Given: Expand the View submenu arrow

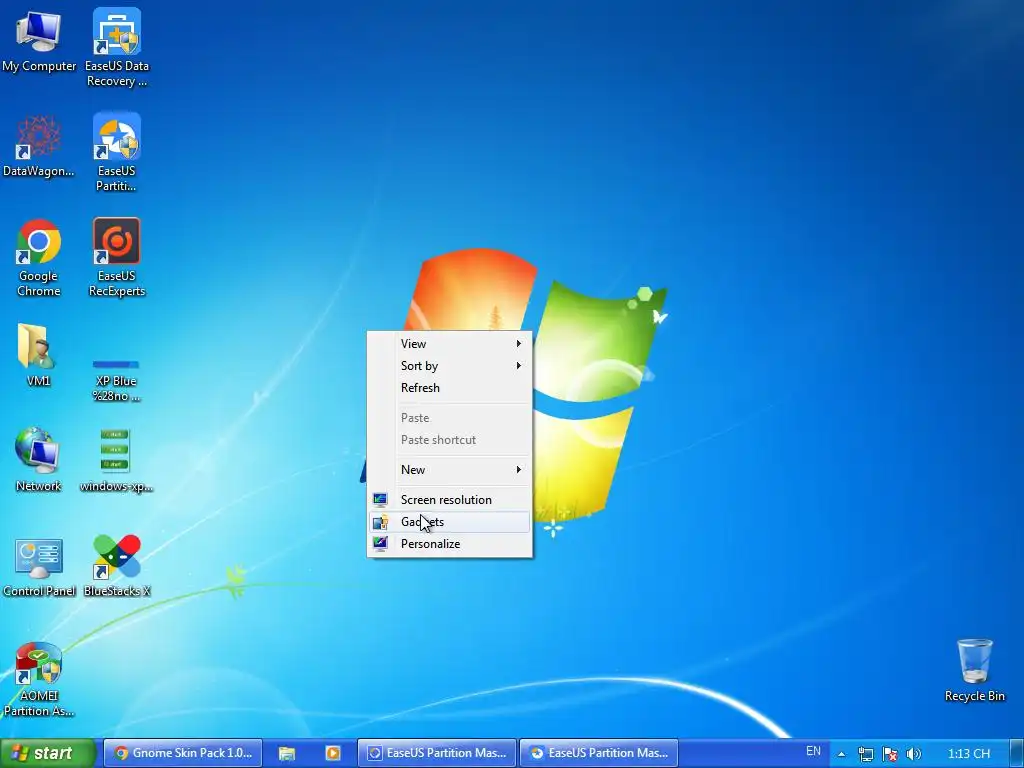Looking at the screenshot, I should 519,344.
